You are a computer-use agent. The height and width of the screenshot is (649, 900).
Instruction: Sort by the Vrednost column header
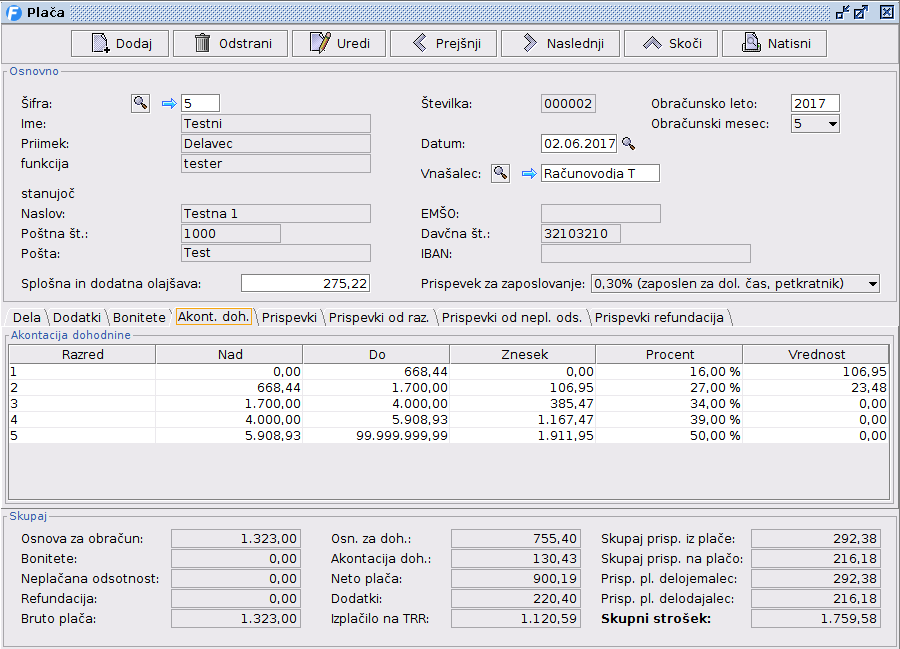coord(816,355)
